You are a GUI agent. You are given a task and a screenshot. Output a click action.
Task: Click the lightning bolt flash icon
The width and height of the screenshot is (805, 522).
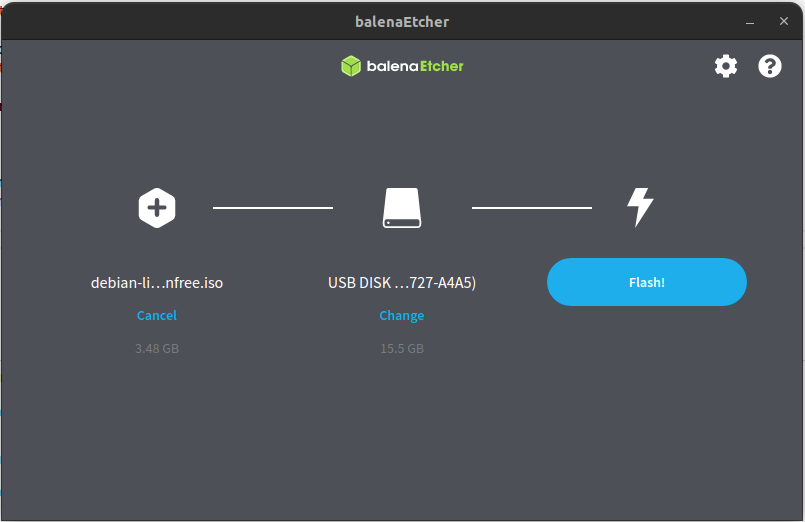pos(640,207)
